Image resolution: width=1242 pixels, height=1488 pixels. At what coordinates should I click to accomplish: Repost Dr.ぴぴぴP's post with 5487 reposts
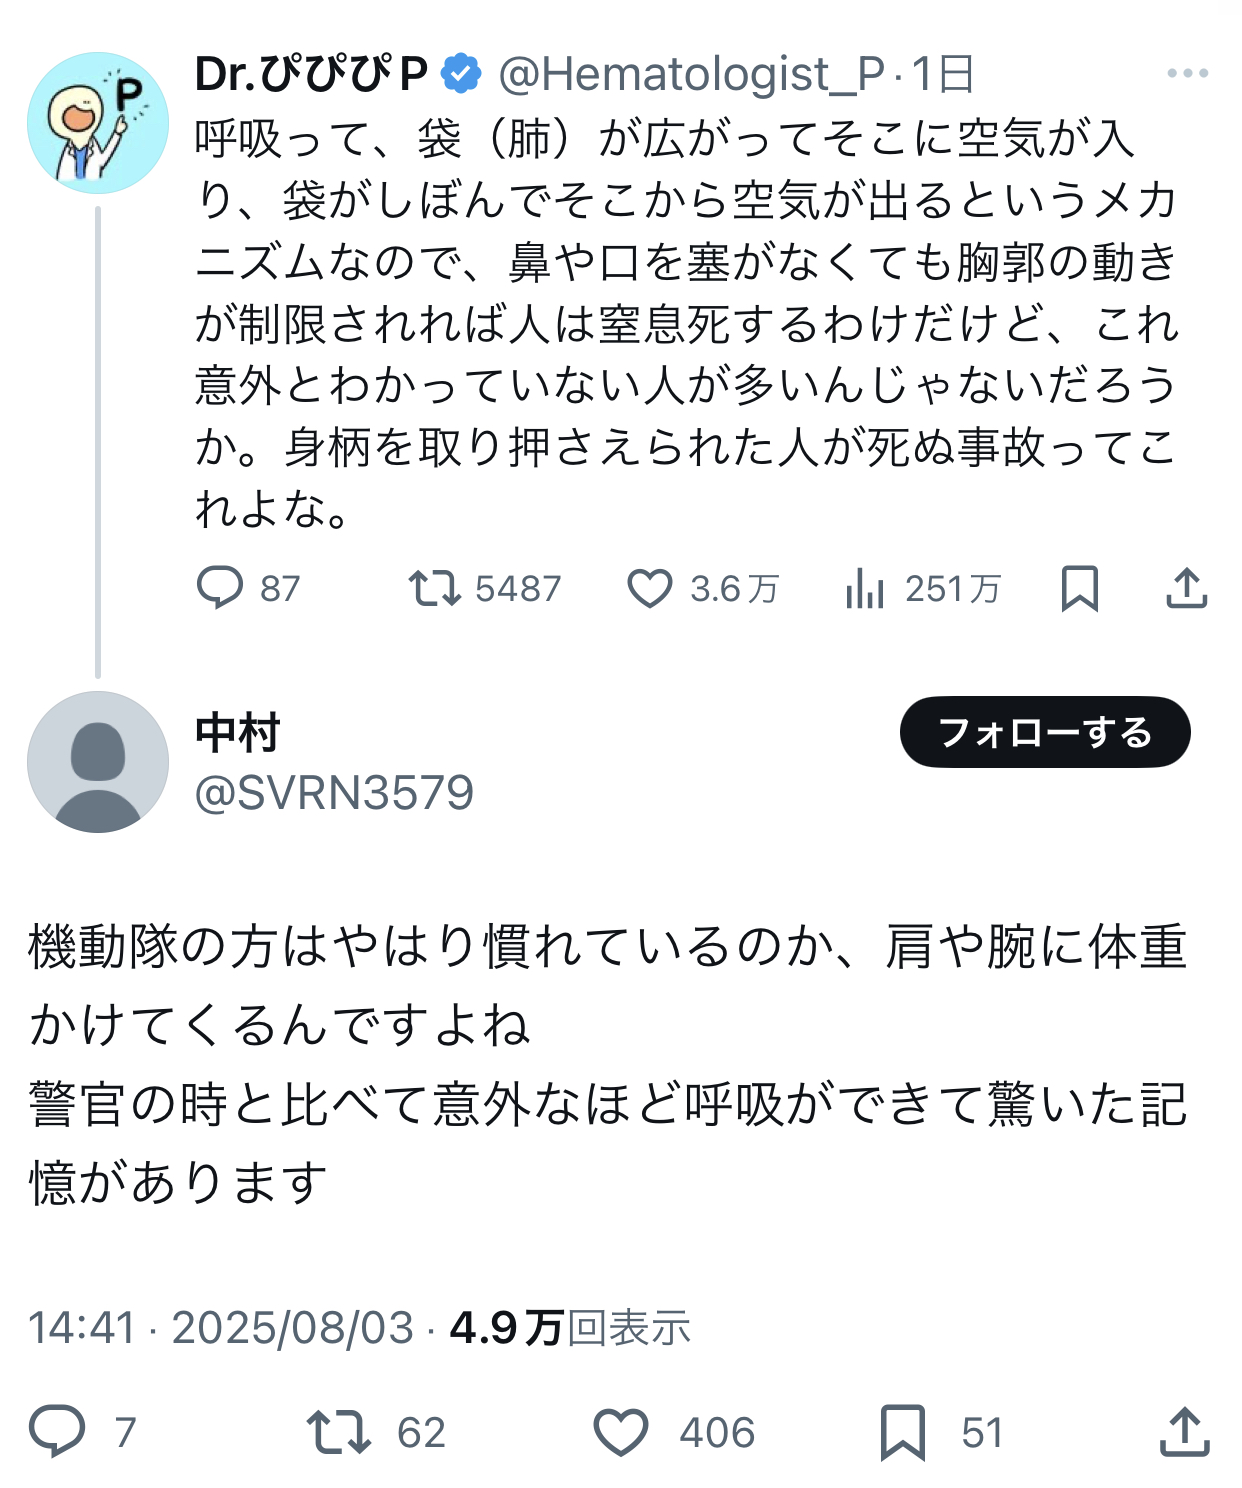(435, 588)
